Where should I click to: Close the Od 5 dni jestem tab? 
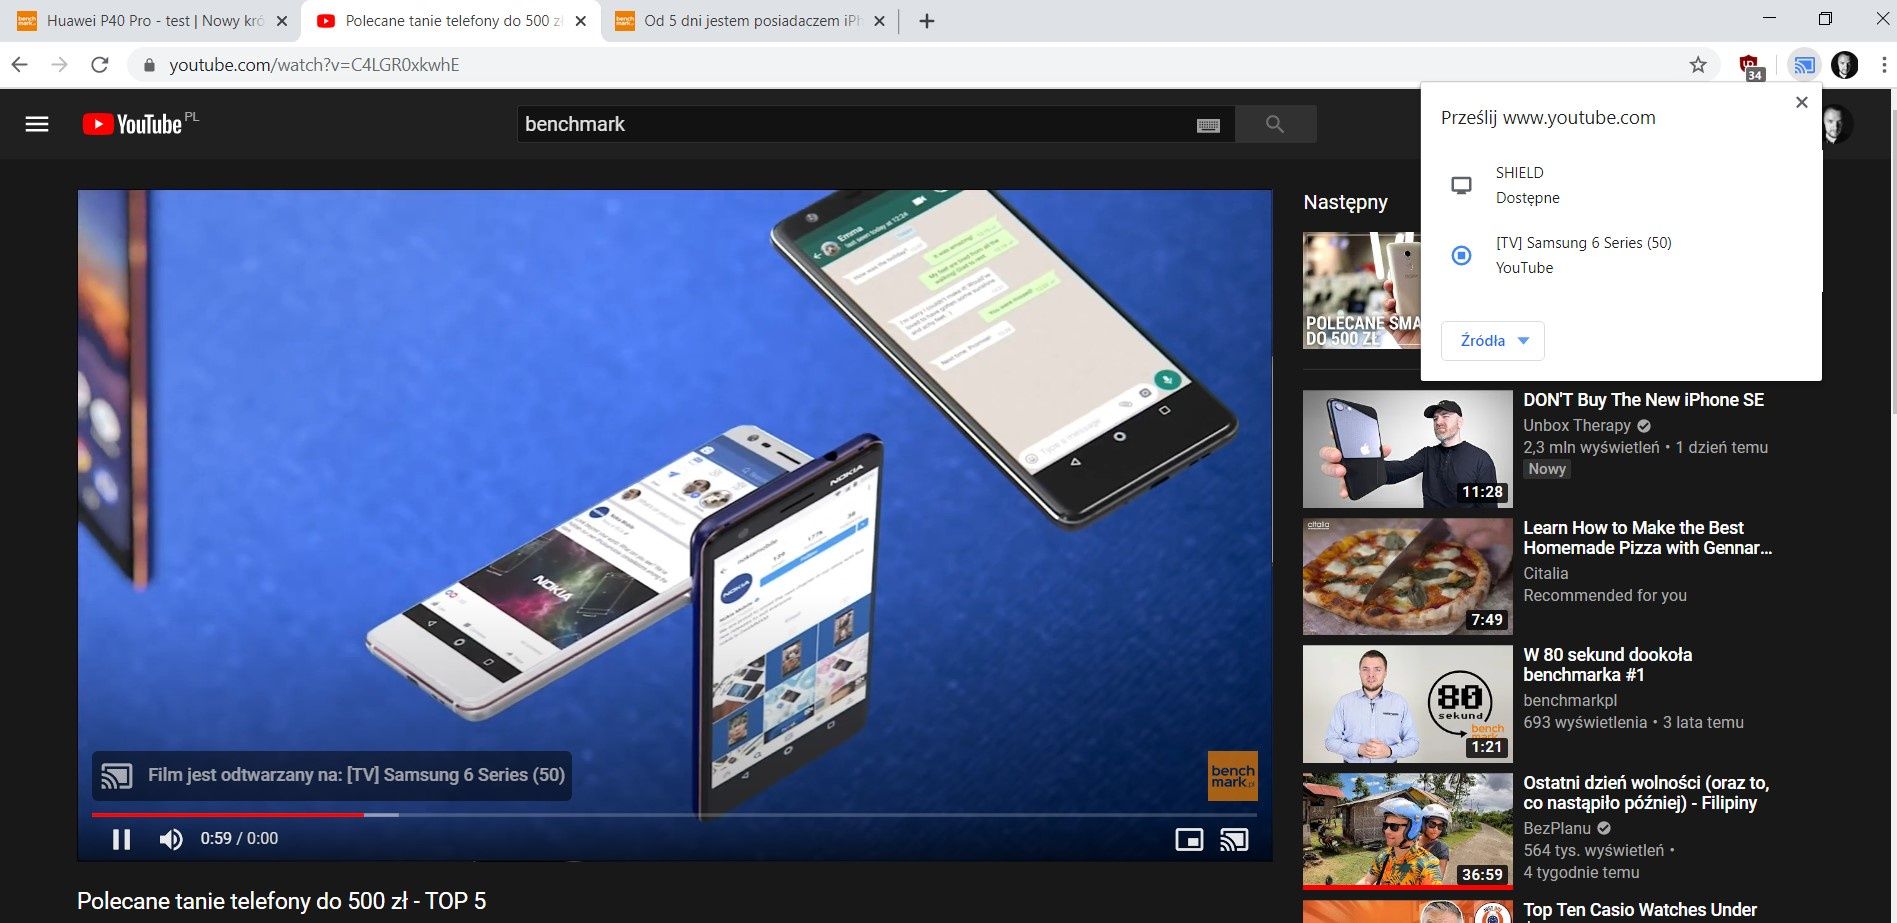tap(879, 21)
